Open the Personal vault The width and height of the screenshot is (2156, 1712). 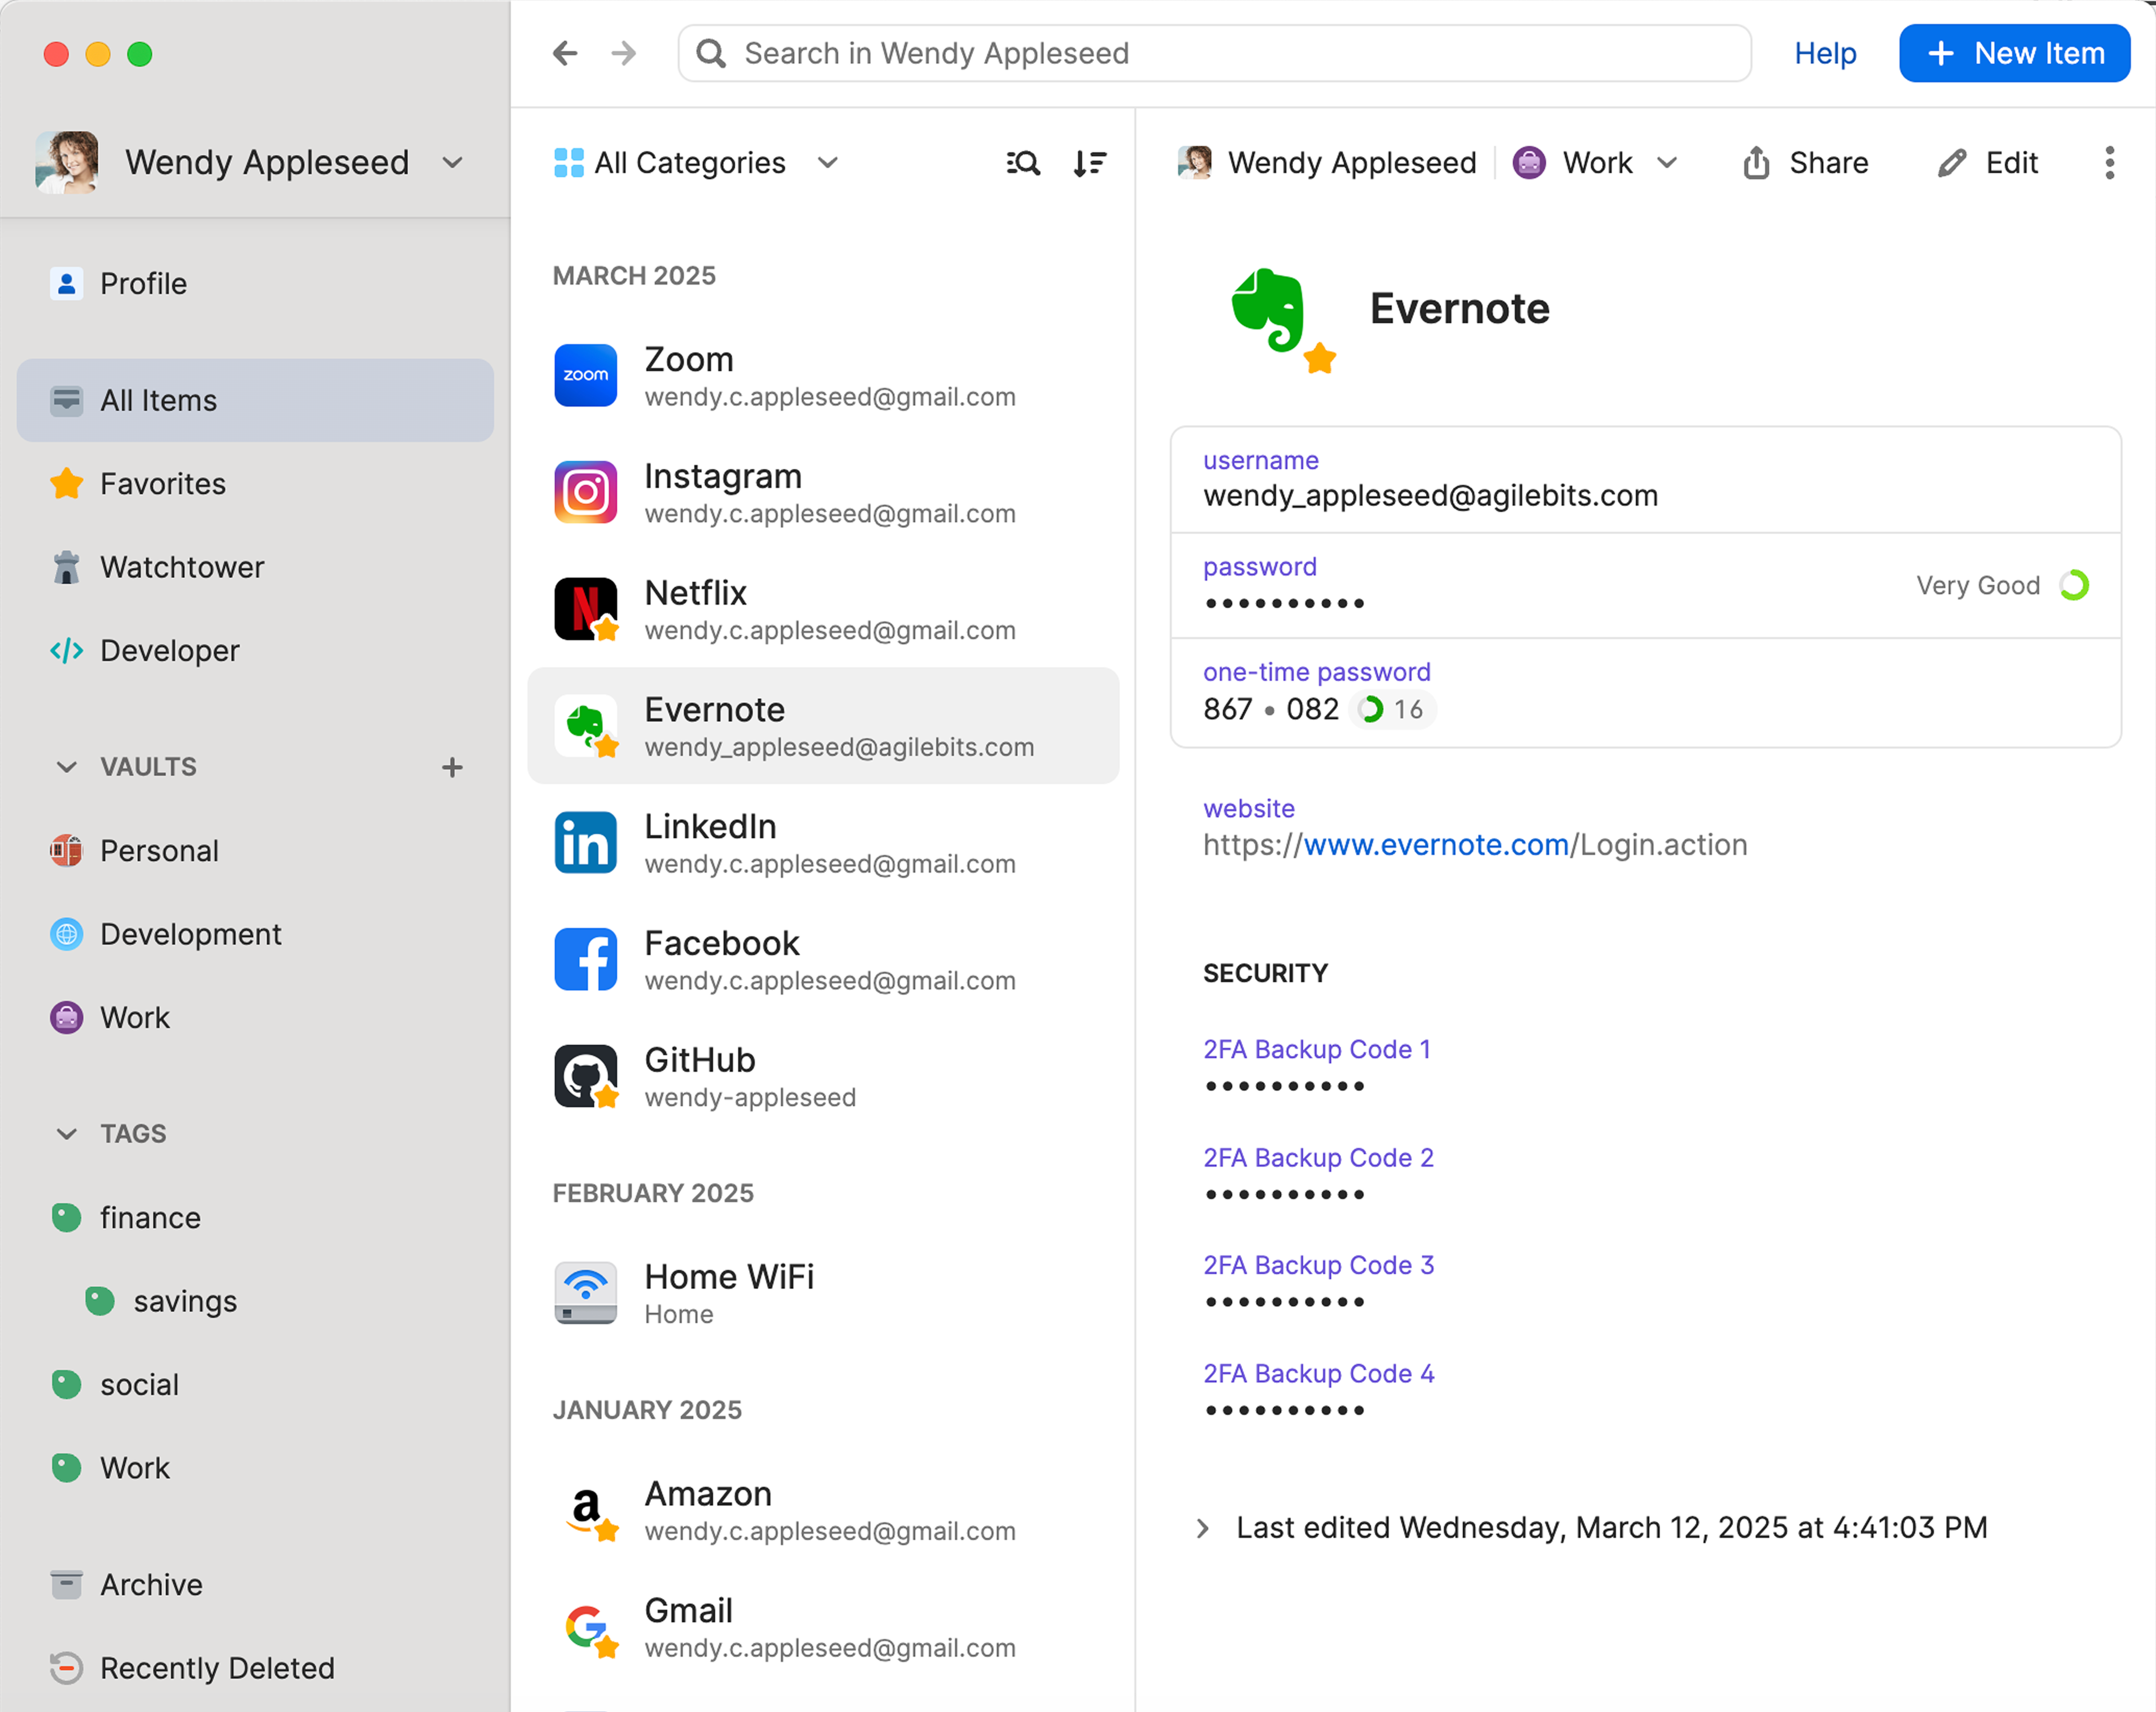(x=159, y=850)
